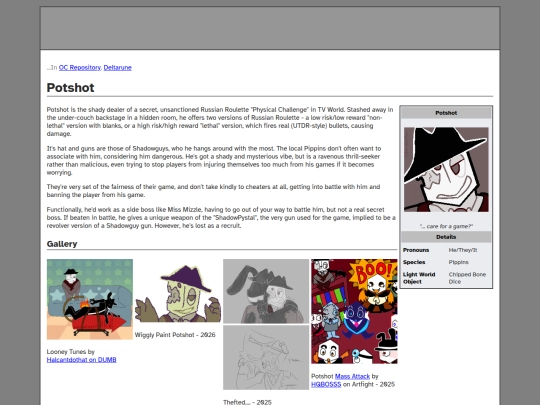Click the Pronouns label in infobox
Viewport: 540px width, 405px height.
pyautogui.click(x=416, y=250)
